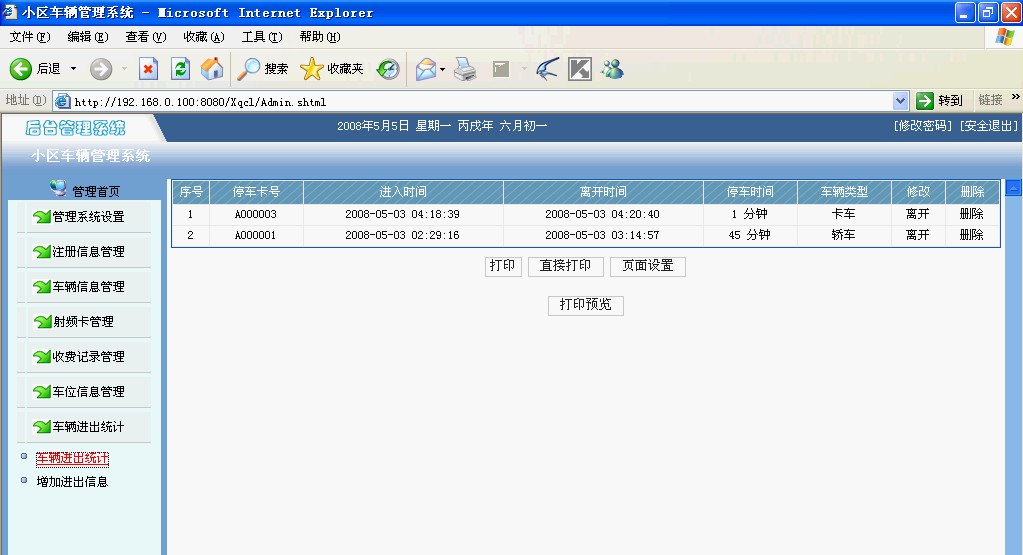This screenshot has width=1023, height=555.
Task: Click the 管理首页 globe icon
Action: [58, 188]
